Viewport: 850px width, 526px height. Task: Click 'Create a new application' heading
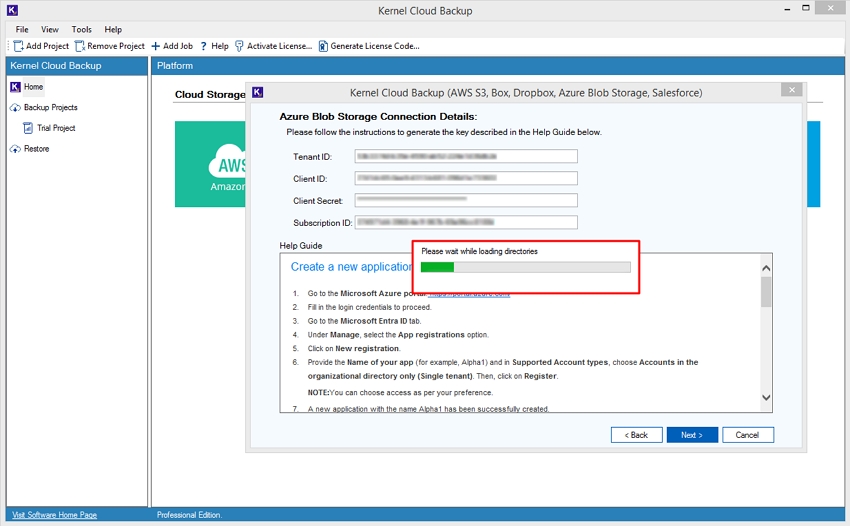(x=351, y=267)
